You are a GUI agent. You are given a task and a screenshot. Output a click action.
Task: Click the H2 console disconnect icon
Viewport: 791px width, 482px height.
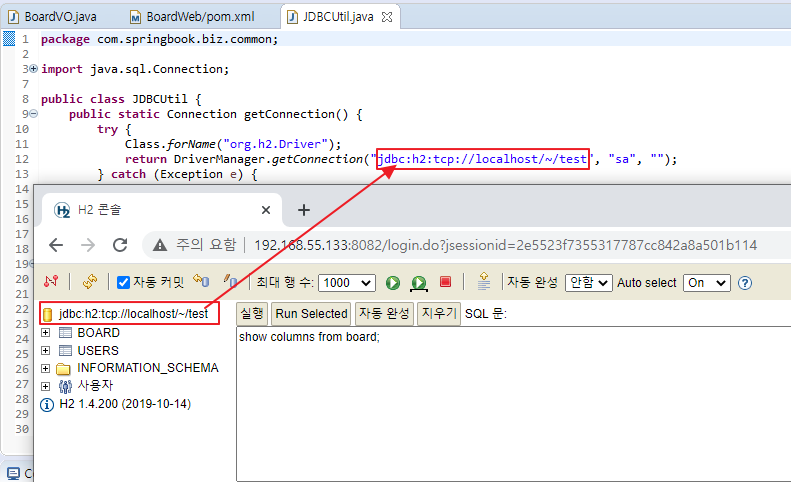pyautogui.click(x=51, y=281)
